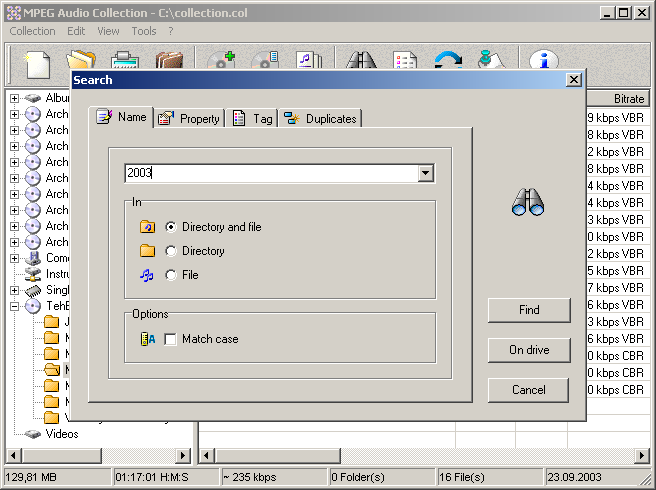This screenshot has height=490, width=656.
Task: Choose the Directory search option
Action: [x=171, y=251]
